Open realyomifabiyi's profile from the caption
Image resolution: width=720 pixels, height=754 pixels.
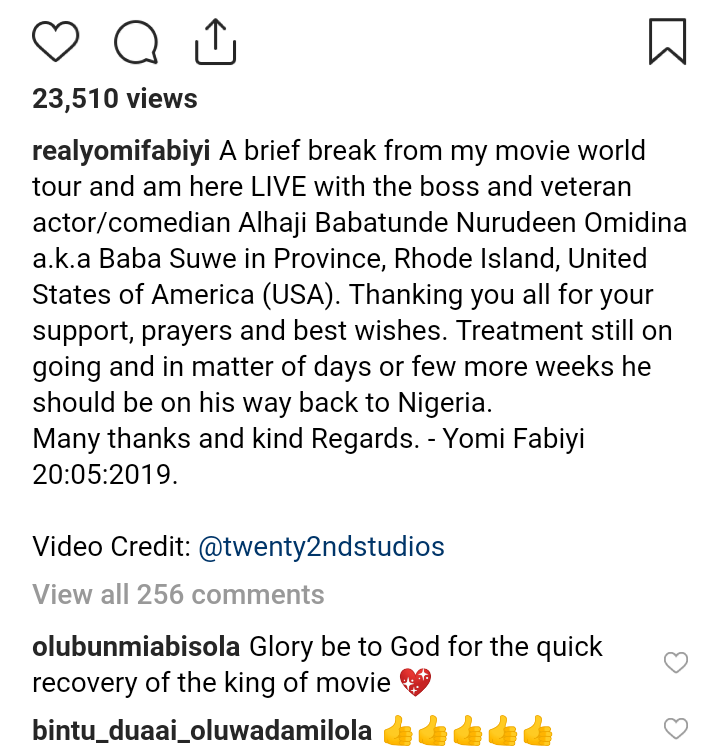pos(121,152)
